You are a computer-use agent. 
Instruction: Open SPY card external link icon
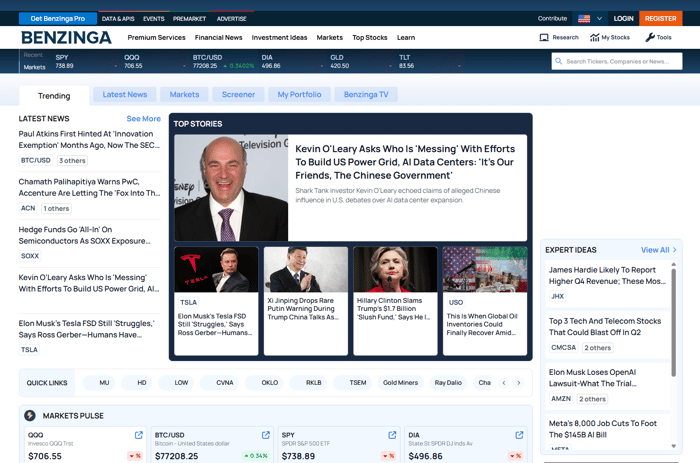pos(392,435)
